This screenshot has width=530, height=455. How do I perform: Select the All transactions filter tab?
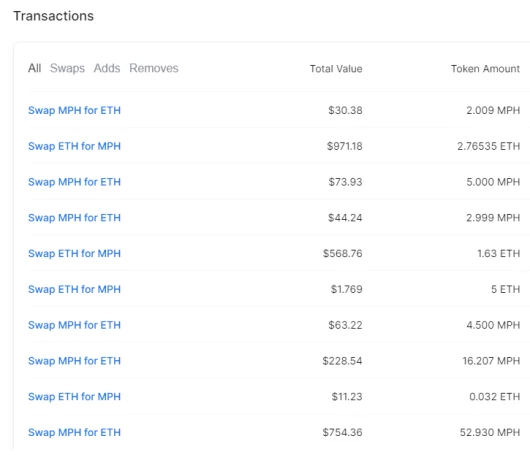34,68
